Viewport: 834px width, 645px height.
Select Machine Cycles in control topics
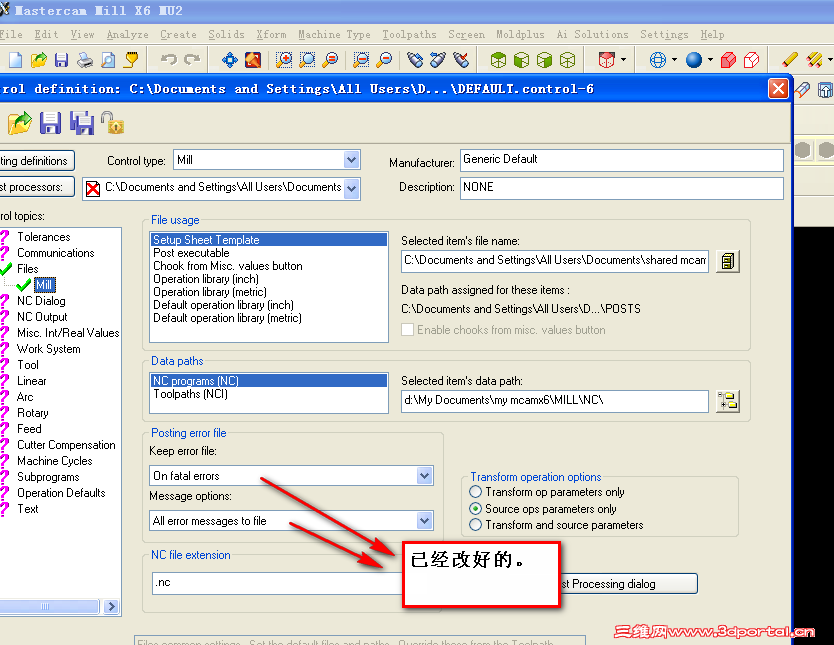pos(54,461)
